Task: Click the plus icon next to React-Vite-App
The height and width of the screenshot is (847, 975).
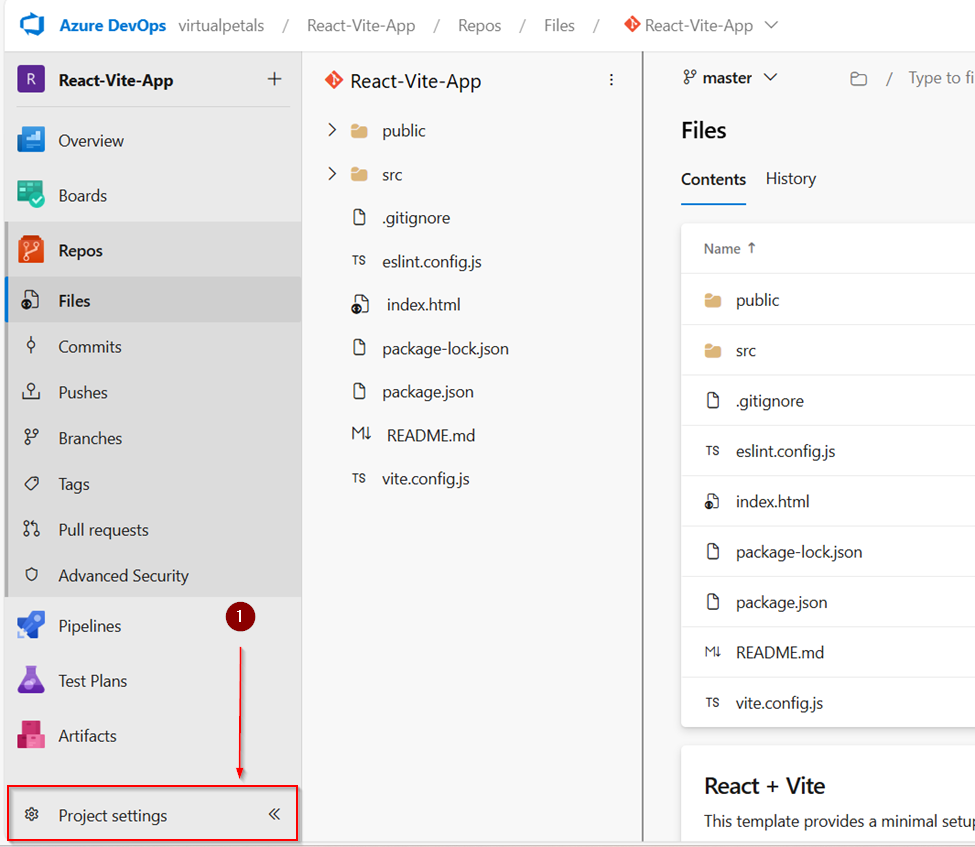Action: [274, 79]
